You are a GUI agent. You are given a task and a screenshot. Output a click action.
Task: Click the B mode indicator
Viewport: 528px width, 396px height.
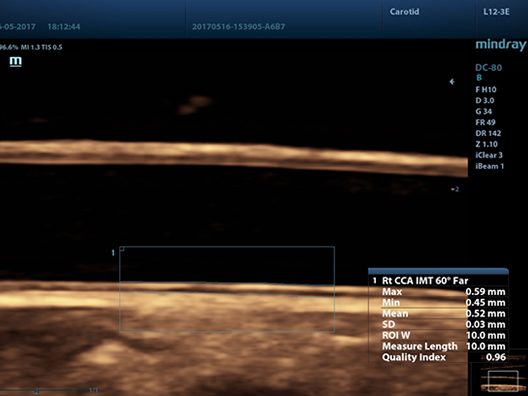click(x=479, y=78)
